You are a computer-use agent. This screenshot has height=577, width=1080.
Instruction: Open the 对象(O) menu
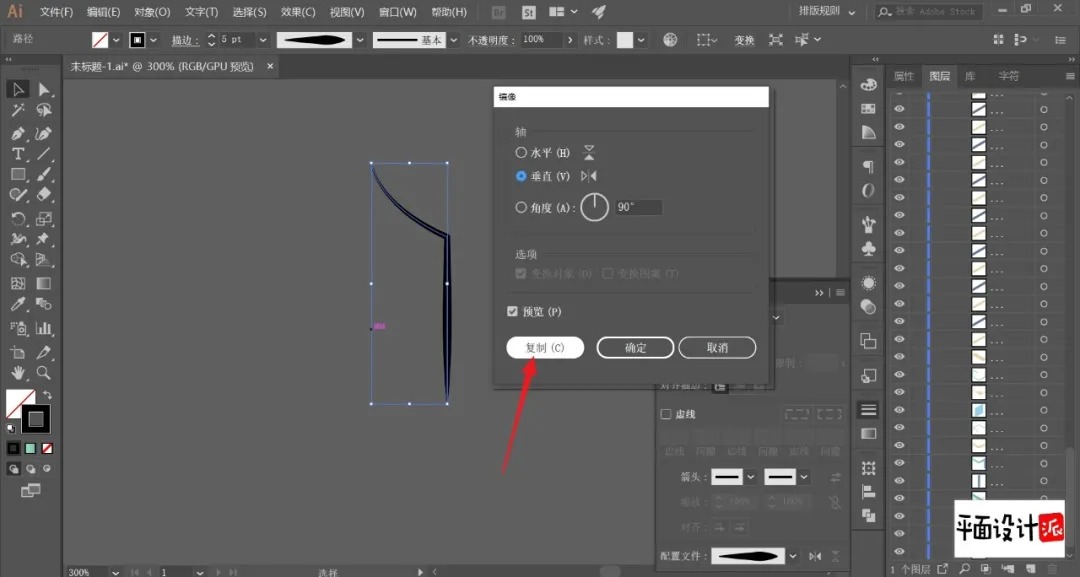pyautogui.click(x=152, y=12)
